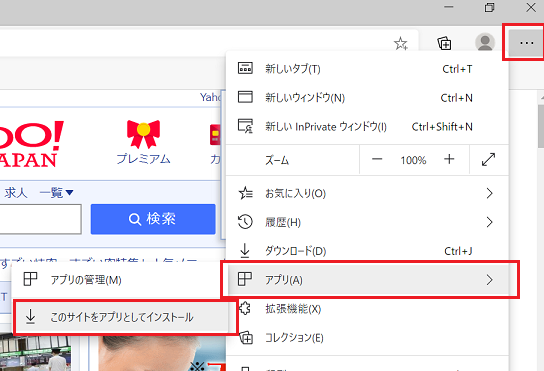This screenshot has width=544, height=371.
Task: Add this page to favorites star icon
Action: tap(401, 44)
